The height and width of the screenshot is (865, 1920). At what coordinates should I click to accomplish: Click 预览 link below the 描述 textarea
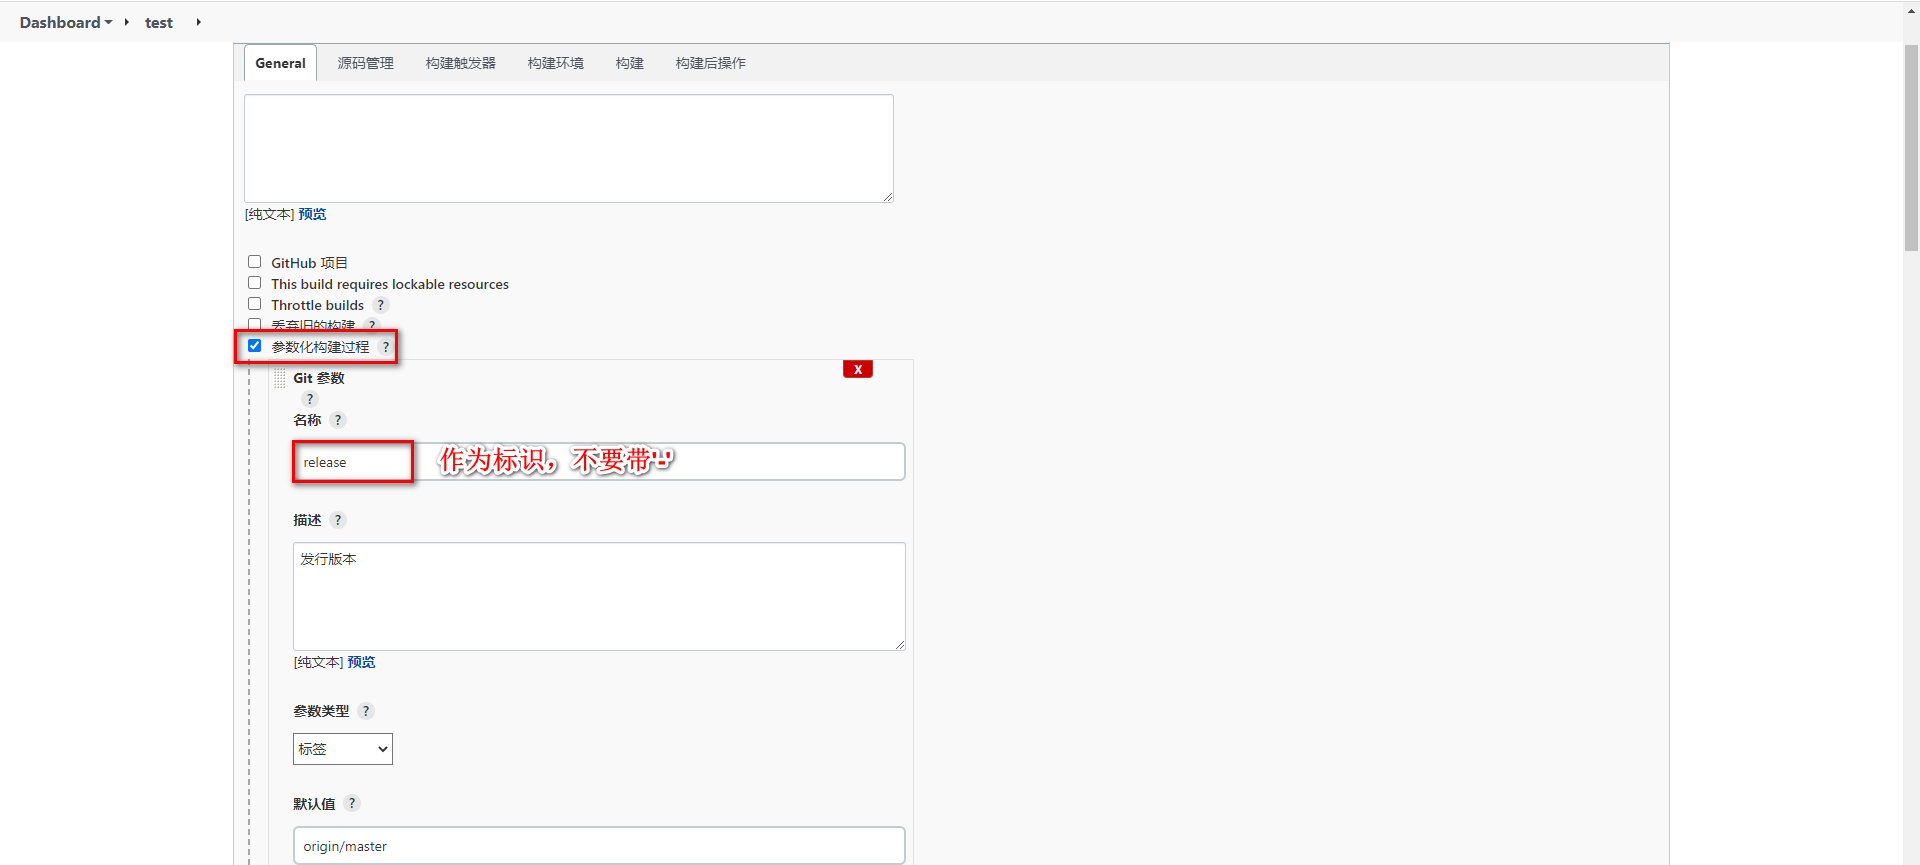click(361, 662)
